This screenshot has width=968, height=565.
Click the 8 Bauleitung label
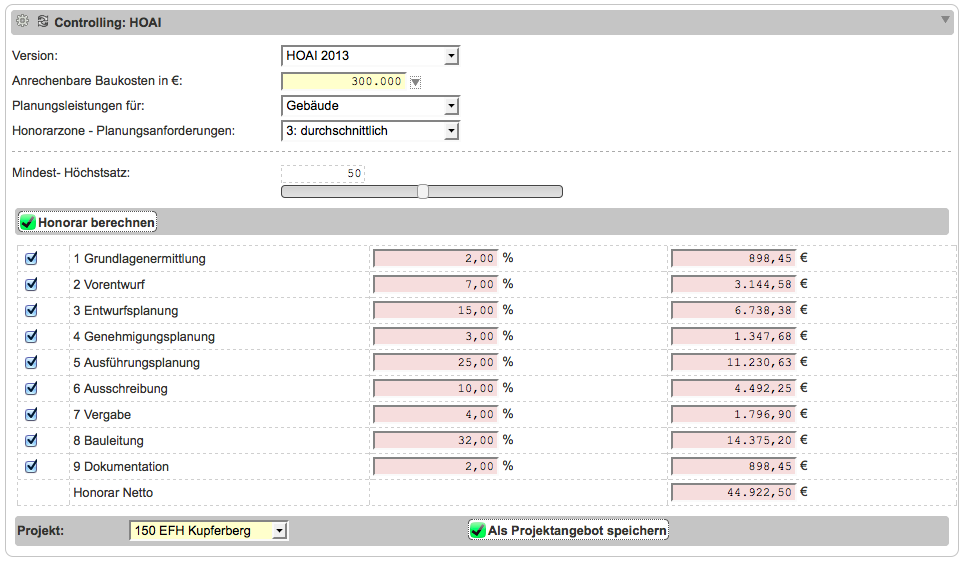[x=108, y=440]
